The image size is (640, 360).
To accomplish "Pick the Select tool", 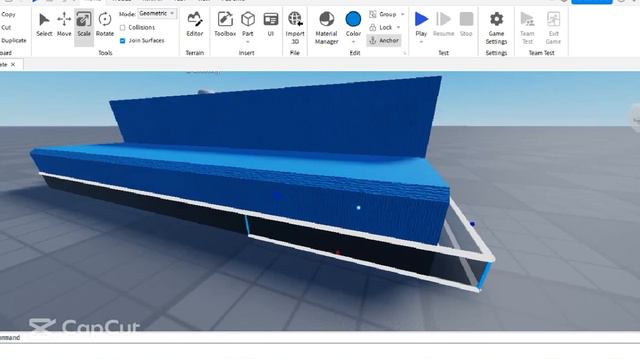I will [x=44, y=25].
